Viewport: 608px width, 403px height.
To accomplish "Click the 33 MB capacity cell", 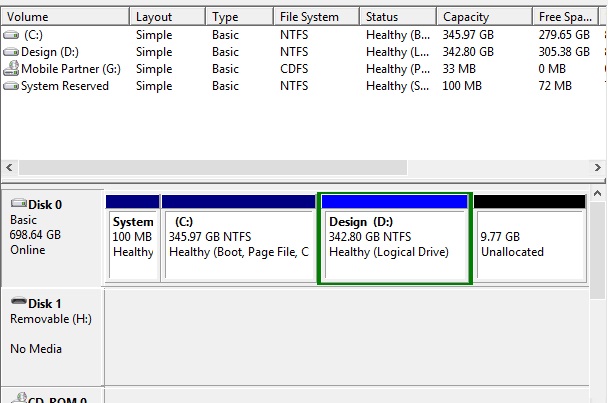I will pyautogui.click(x=459, y=69).
